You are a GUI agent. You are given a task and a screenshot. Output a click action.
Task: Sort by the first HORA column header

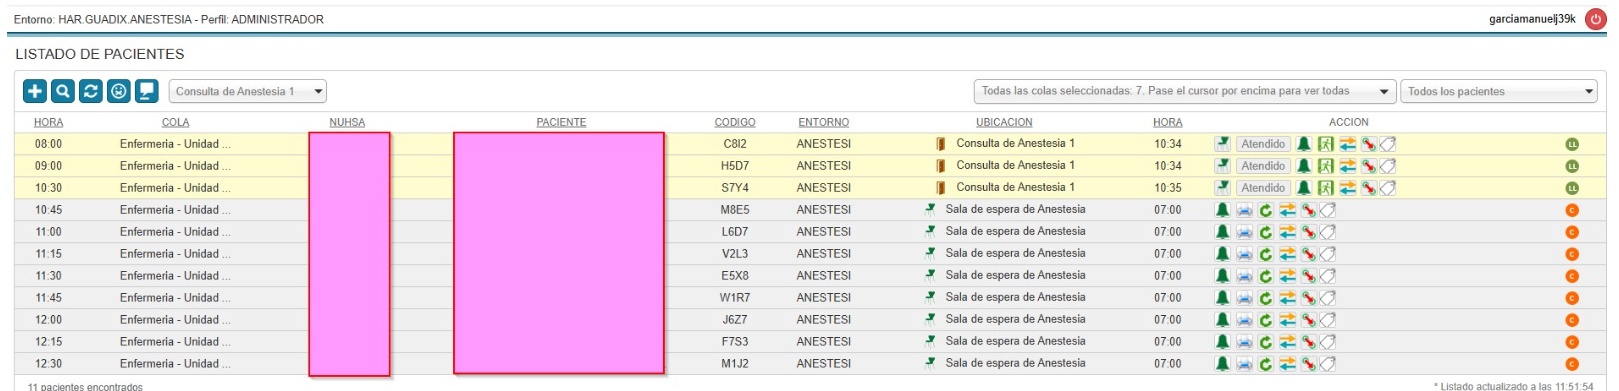48,122
